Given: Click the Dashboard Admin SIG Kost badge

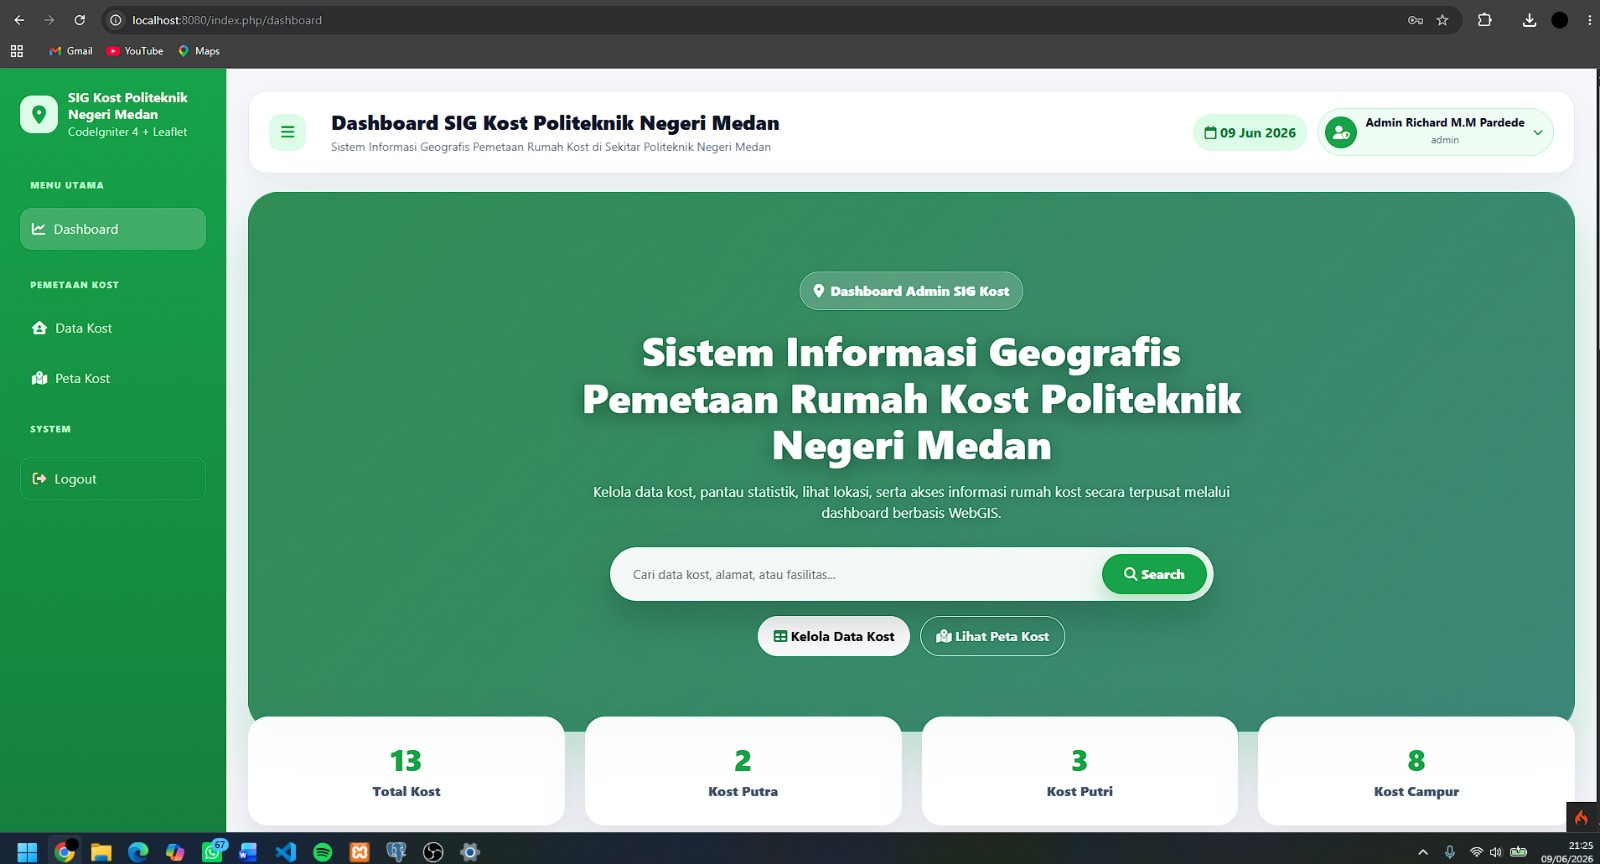Looking at the screenshot, I should pos(911,291).
